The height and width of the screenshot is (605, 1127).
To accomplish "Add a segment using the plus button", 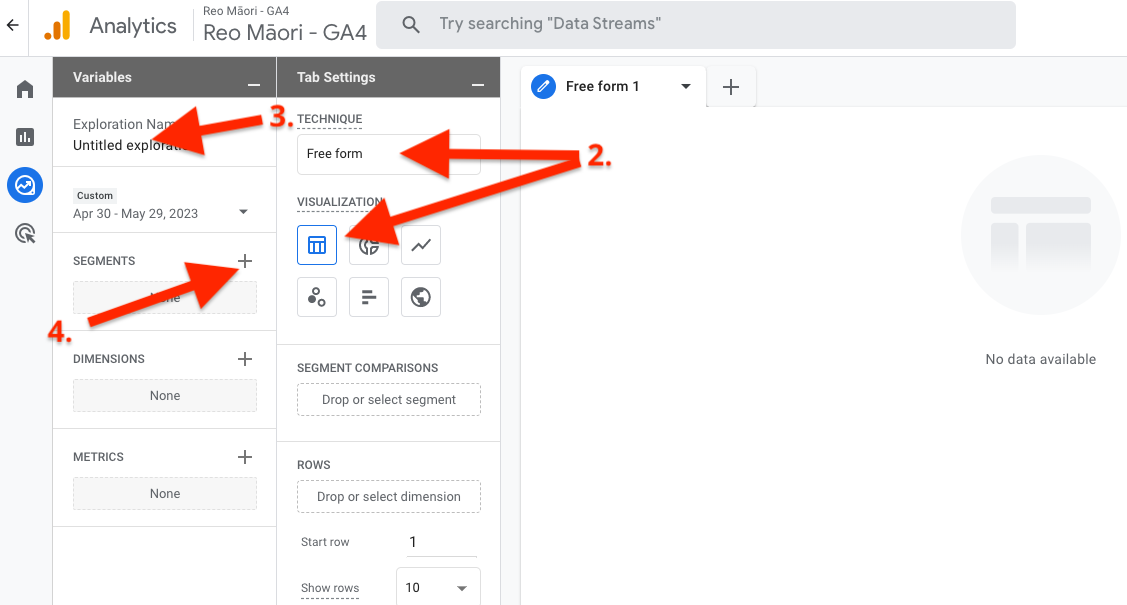I will point(245,260).
